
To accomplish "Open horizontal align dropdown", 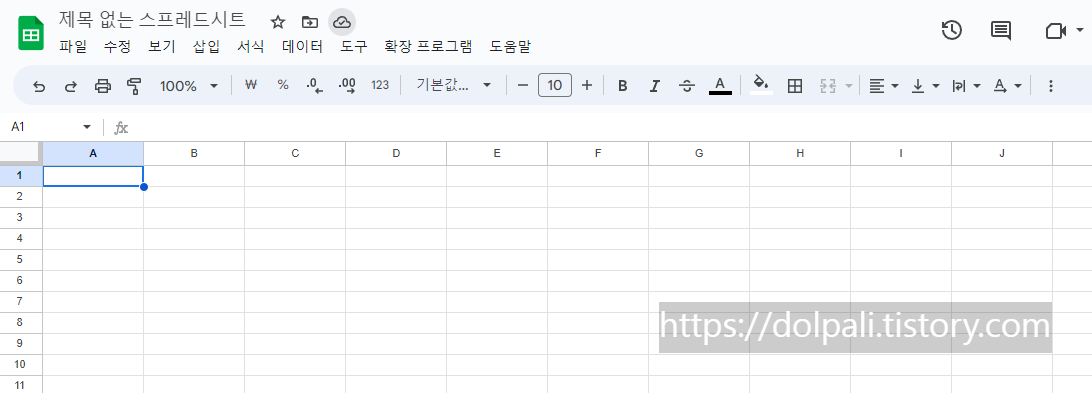I will point(884,86).
